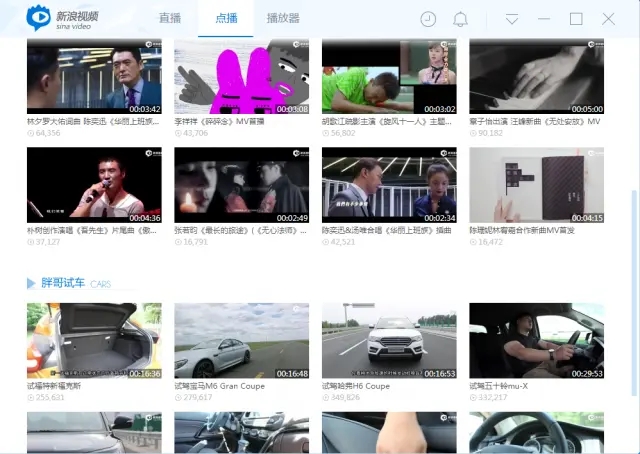
Task: Play the 00:16:53 white SUV thumbnail
Action: tap(389, 340)
